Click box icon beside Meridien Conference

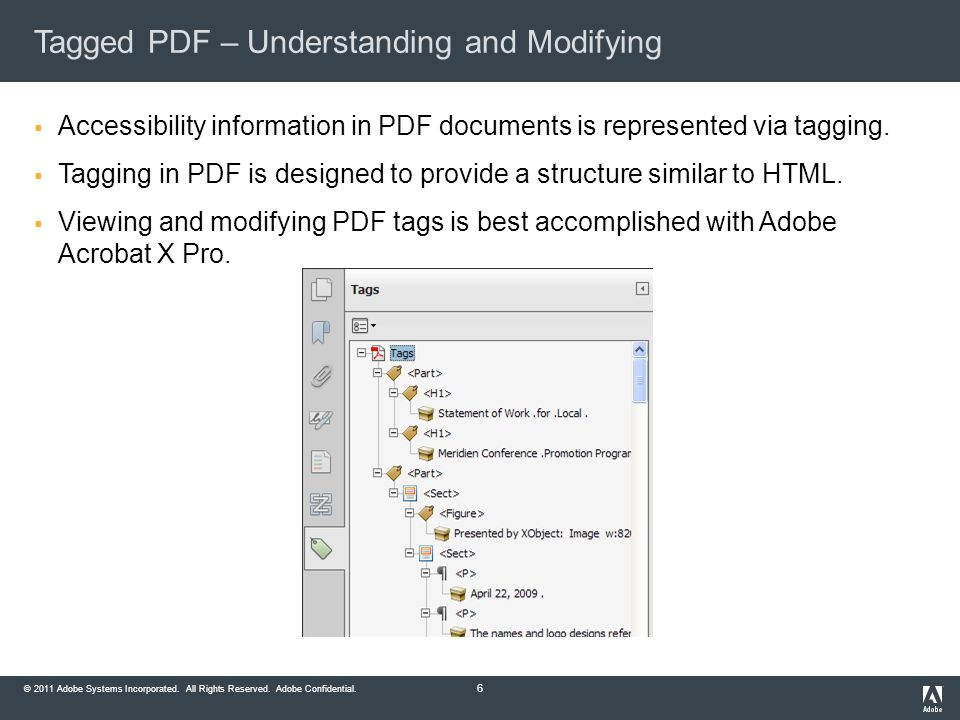coord(426,454)
